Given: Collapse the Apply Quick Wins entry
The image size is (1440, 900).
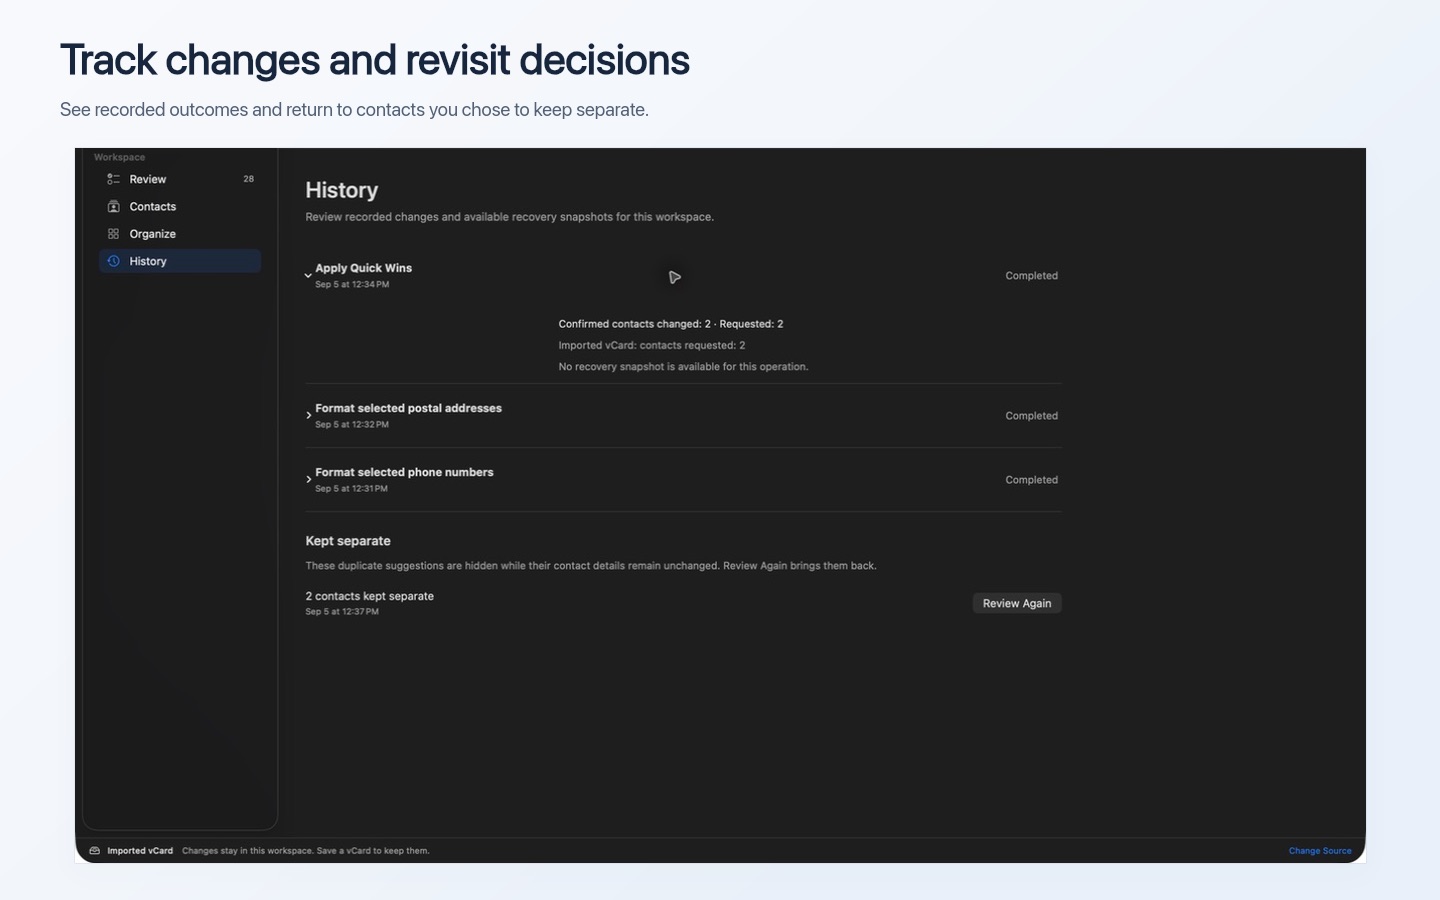Looking at the screenshot, I should [308, 276].
